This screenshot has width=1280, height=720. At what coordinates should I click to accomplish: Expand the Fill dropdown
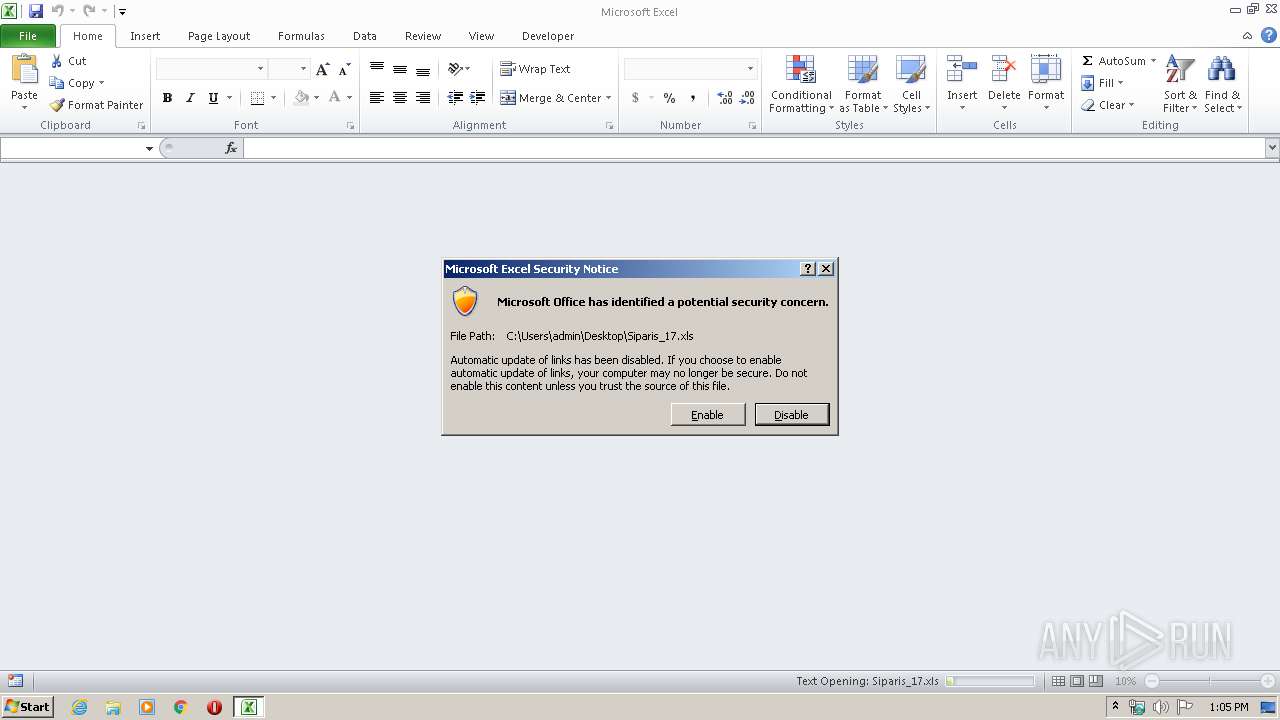coord(1120,83)
